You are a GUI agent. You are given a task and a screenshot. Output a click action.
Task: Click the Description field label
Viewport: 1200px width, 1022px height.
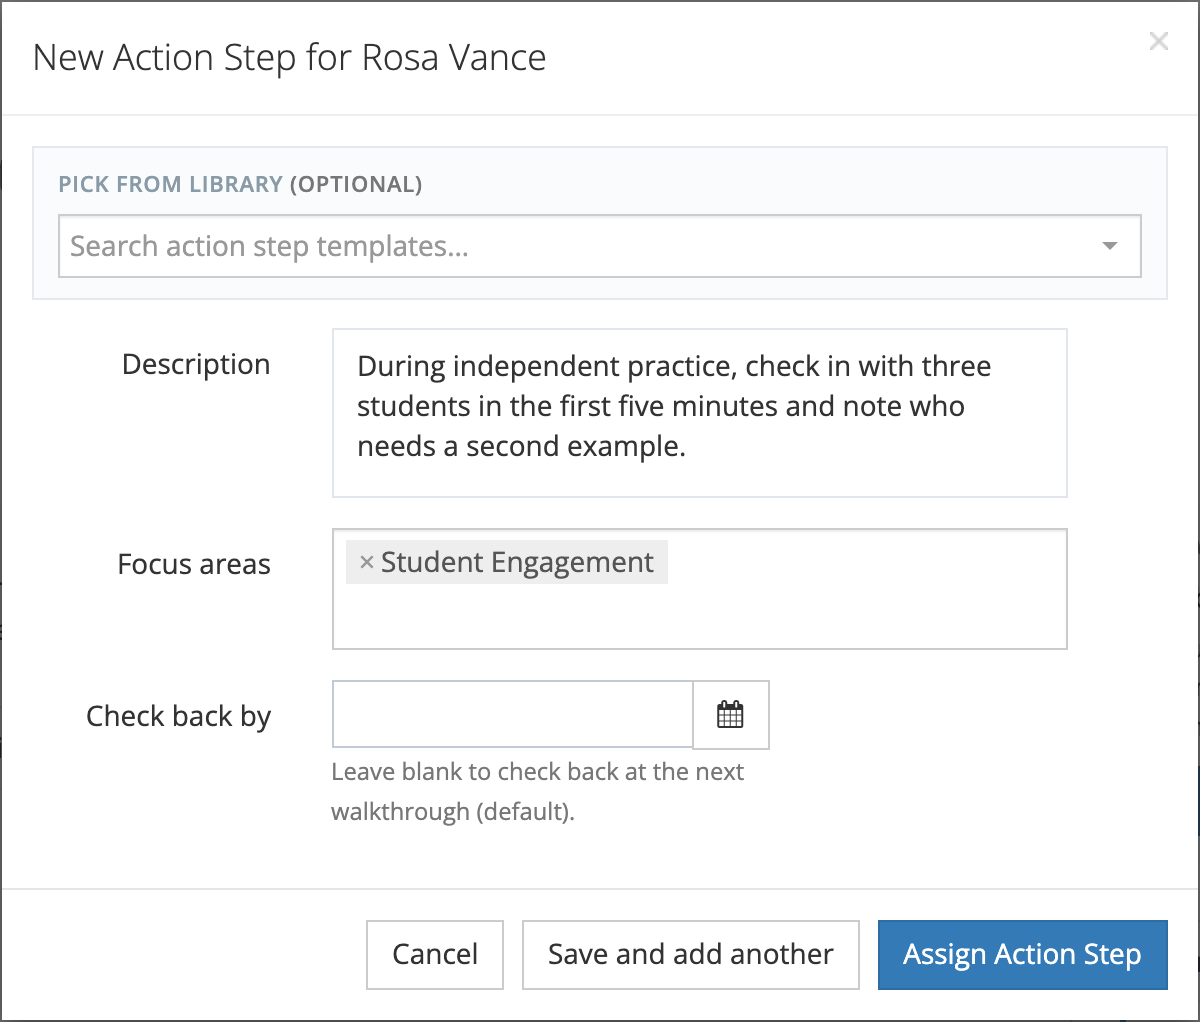196,364
